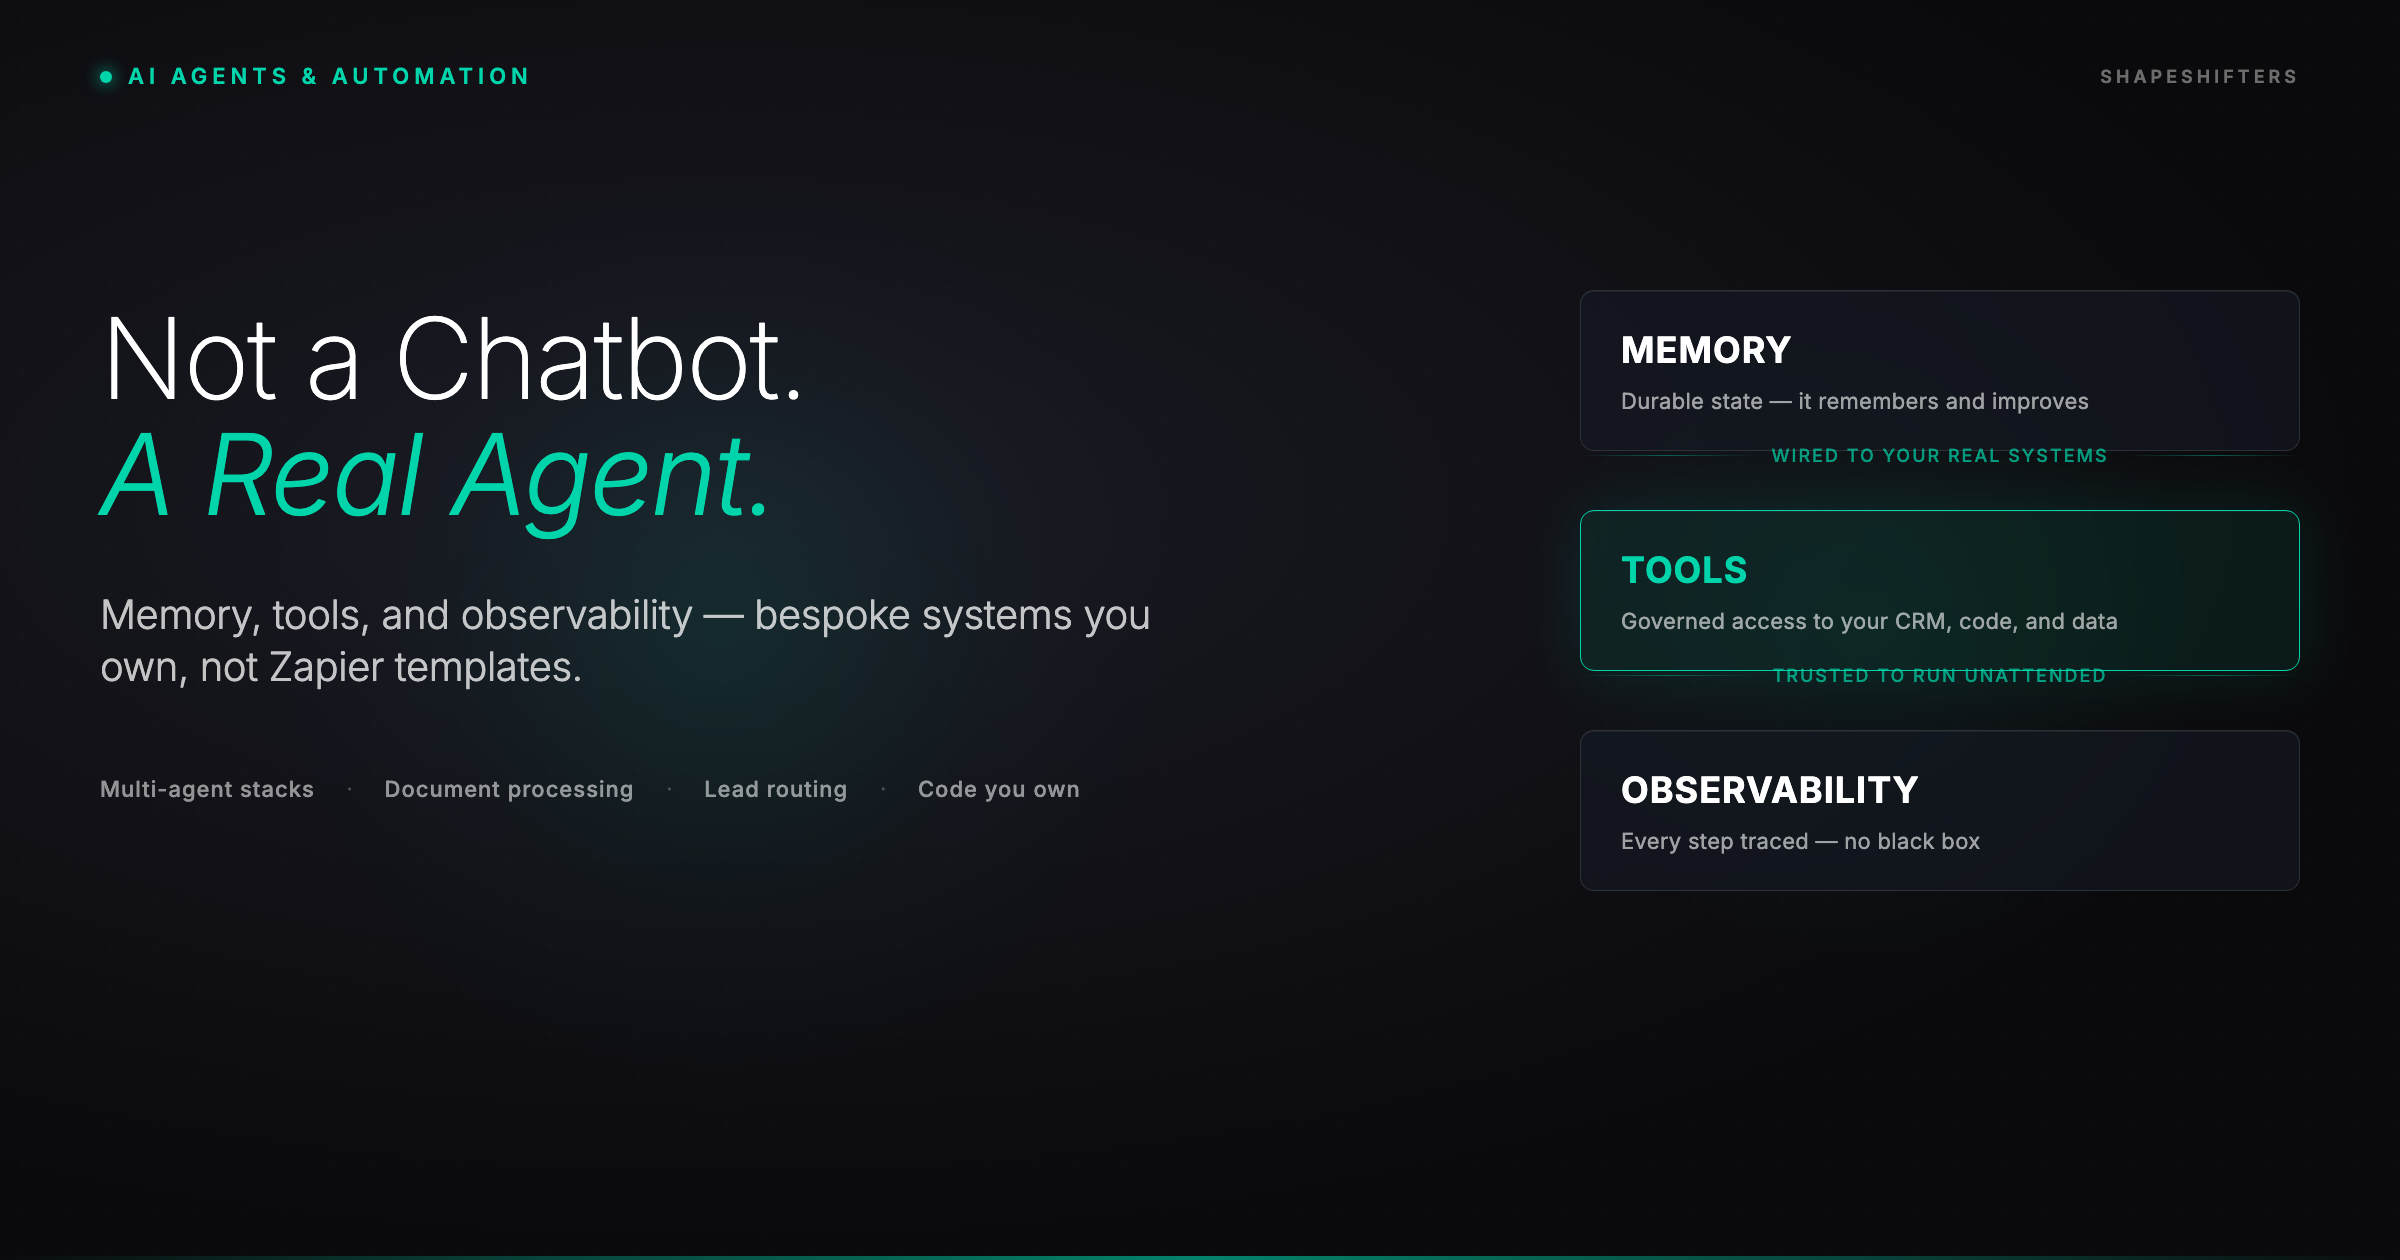Click 'Every step traced — no black box' text
Viewport: 2400px width, 1260px height.
click(1800, 841)
